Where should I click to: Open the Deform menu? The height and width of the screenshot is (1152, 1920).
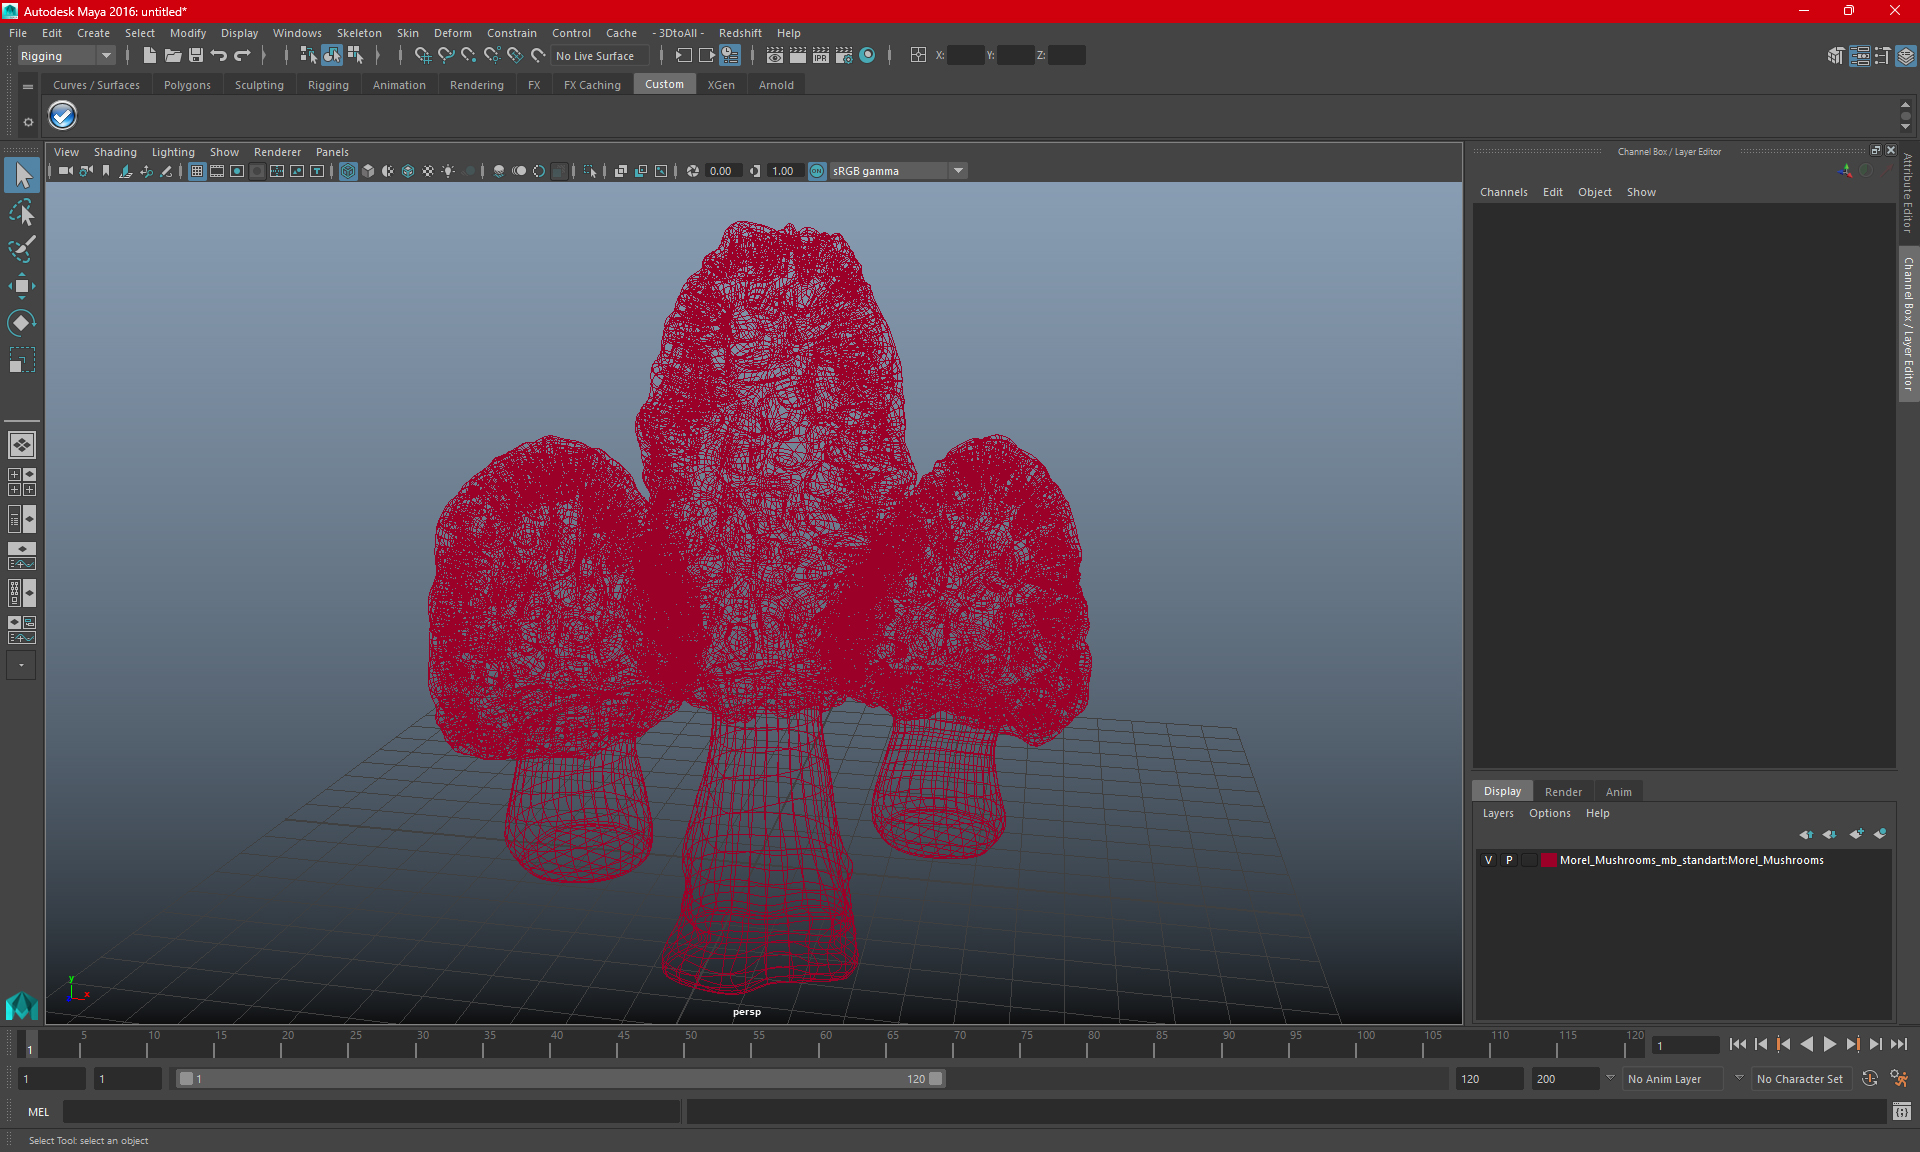pyautogui.click(x=452, y=33)
